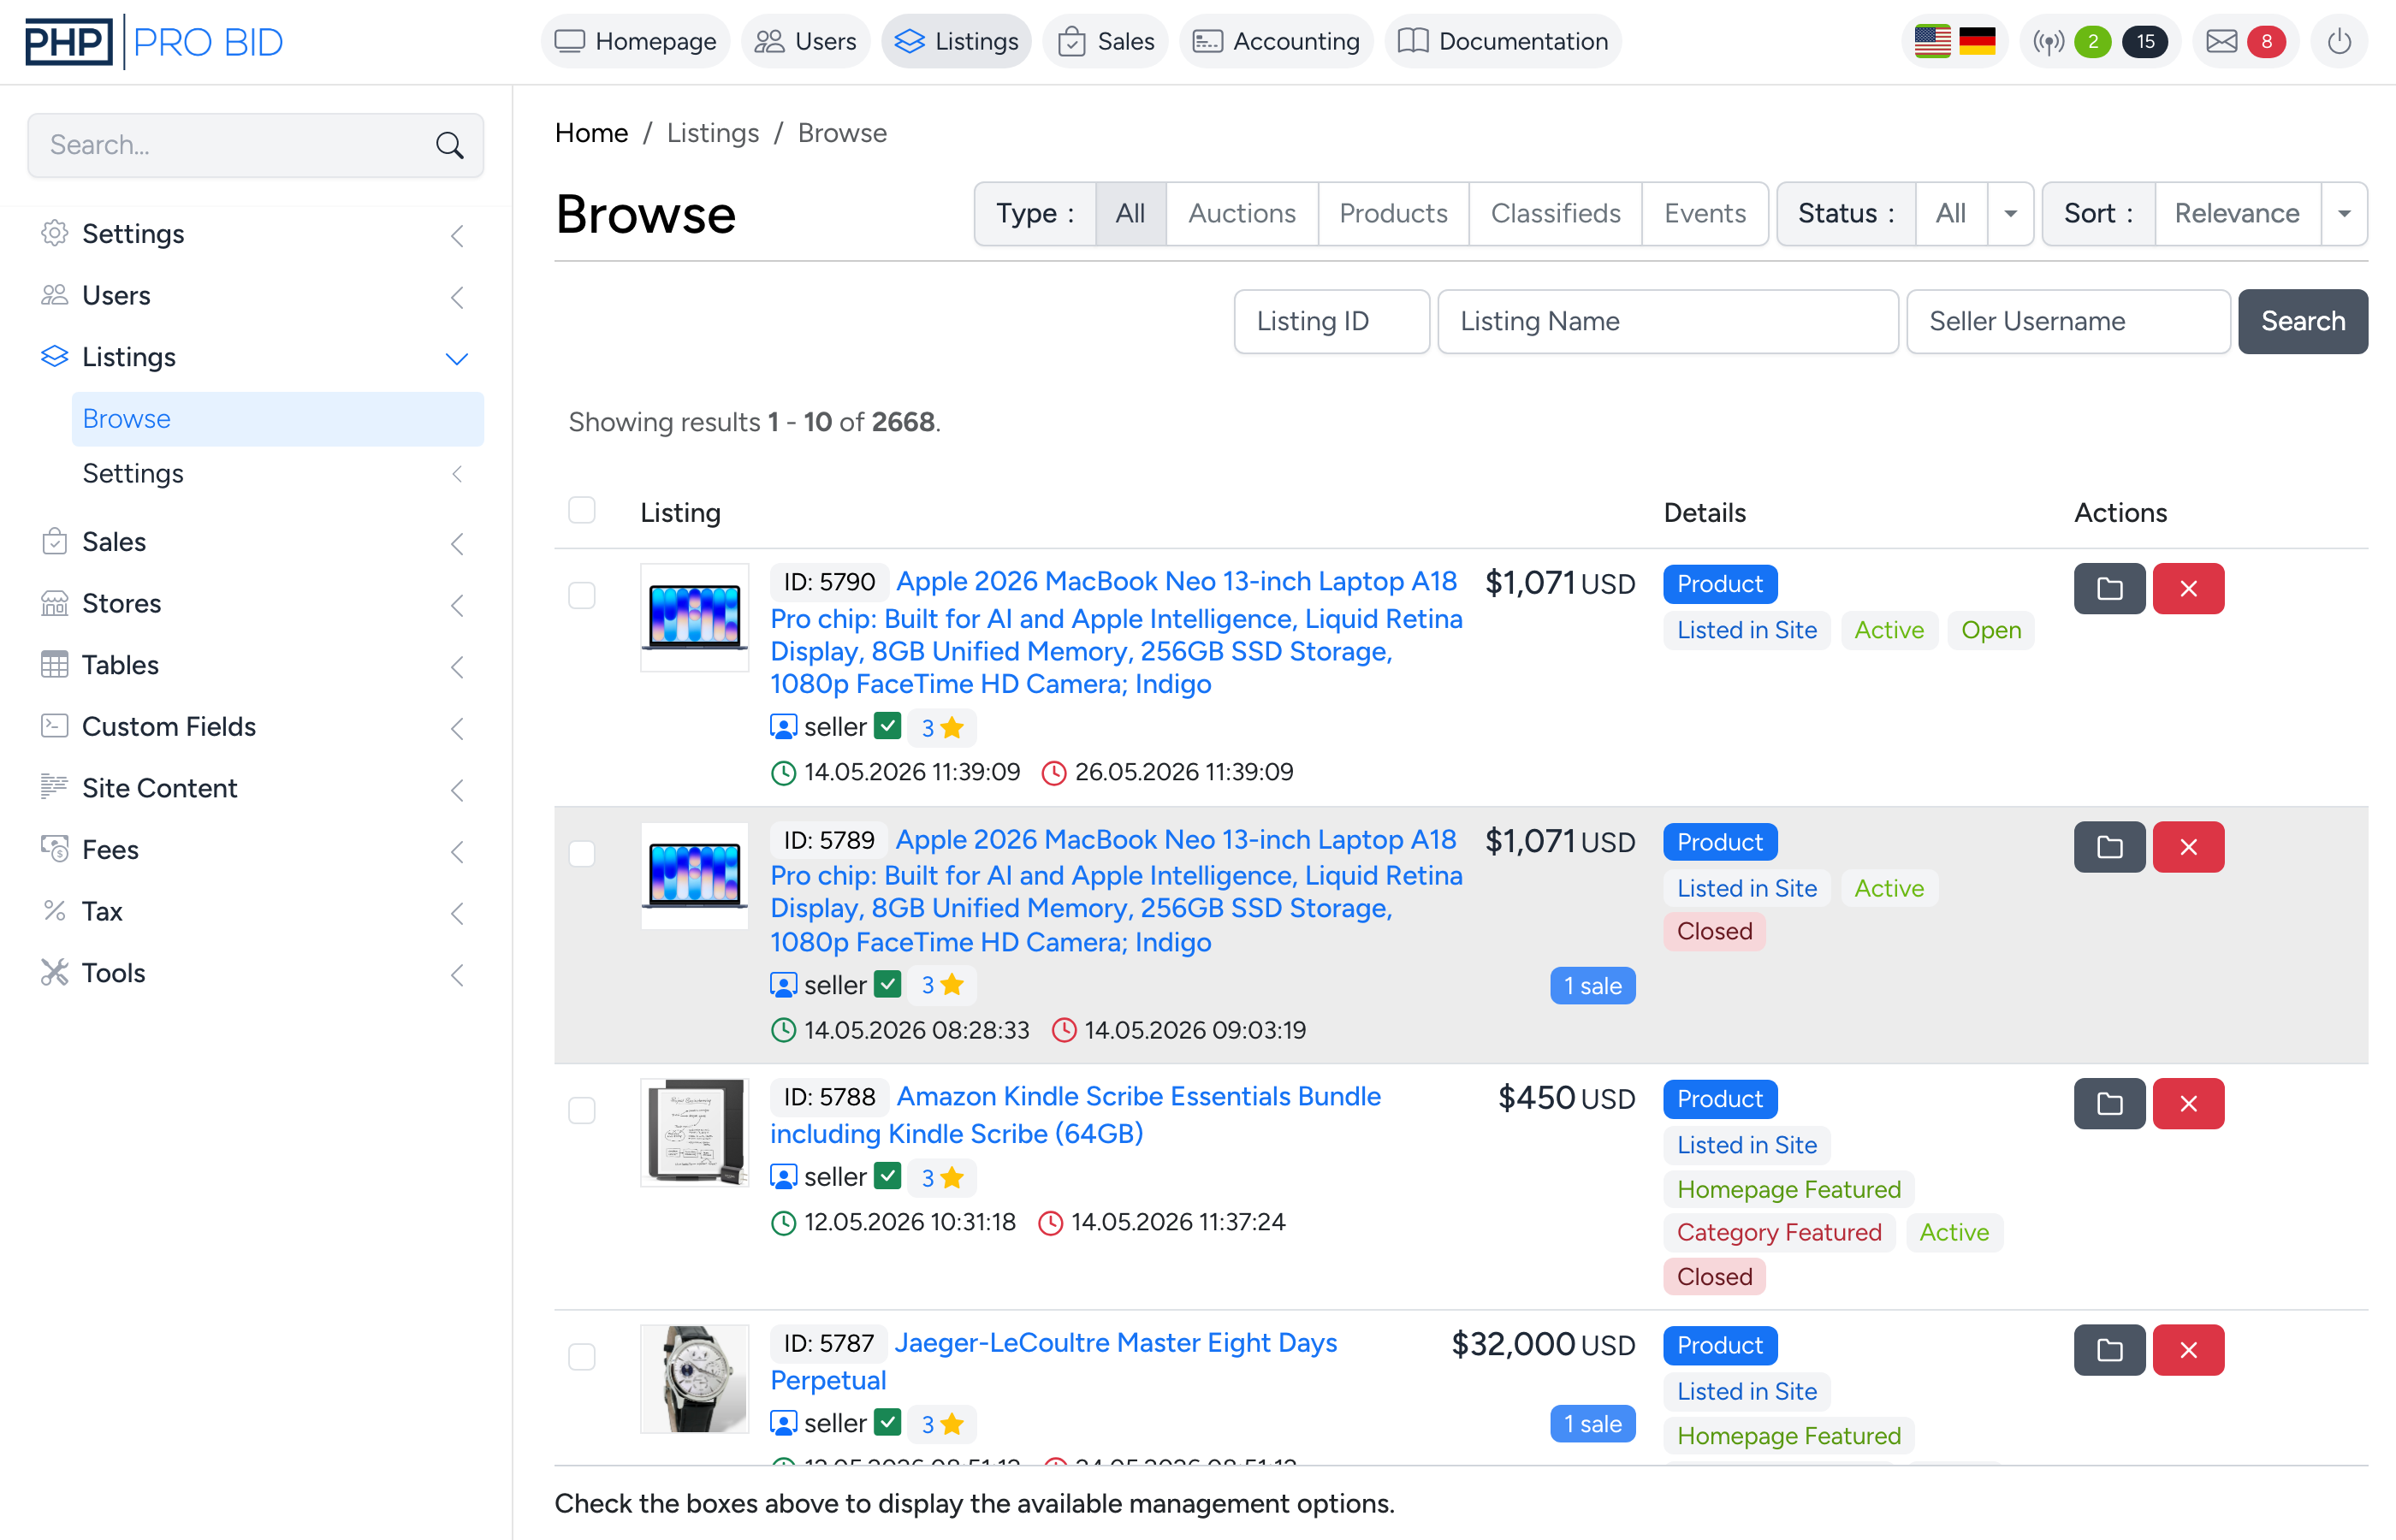Open Users in top navigation
2396x1540 pixels.
pos(806,42)
